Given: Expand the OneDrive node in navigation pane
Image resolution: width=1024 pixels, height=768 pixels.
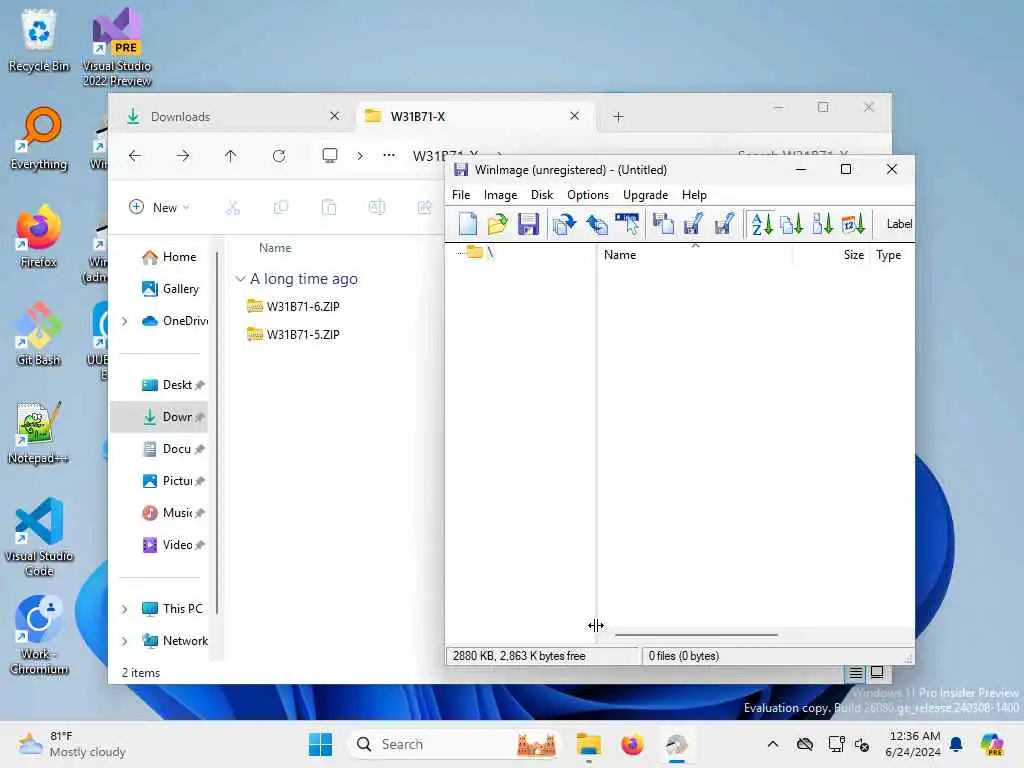Looking at the screenshot, I should click(x=125, y=321).
